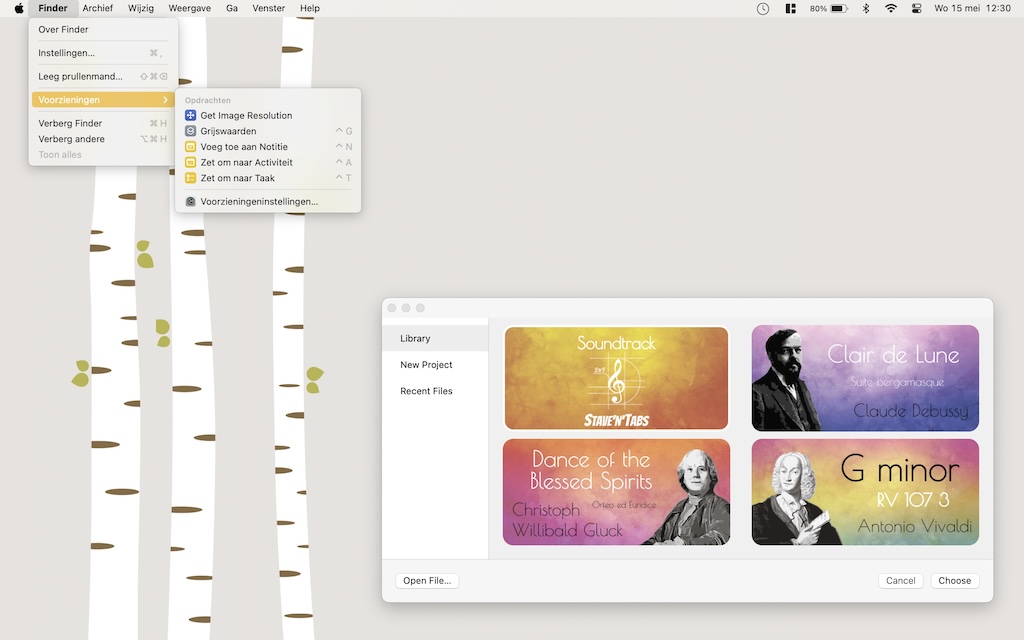Select Library in the dialog sidebar

click(x=435, y=338)
